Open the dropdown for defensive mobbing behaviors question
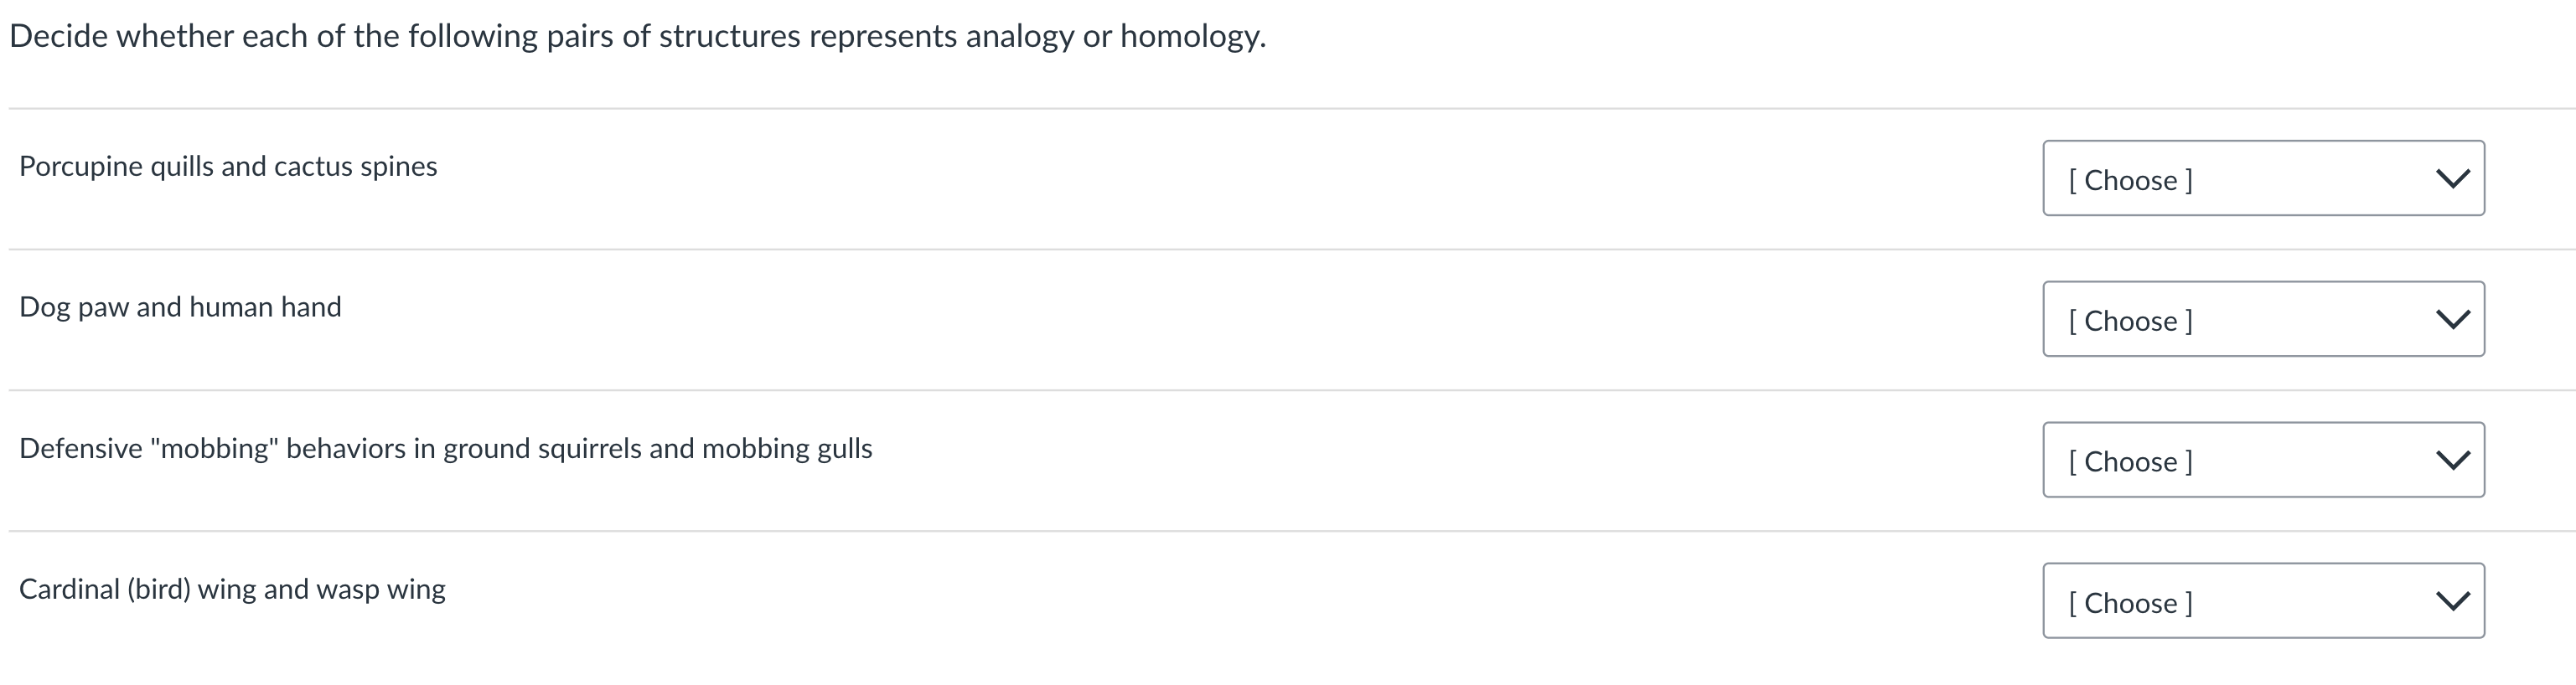 coord(2262,459)
